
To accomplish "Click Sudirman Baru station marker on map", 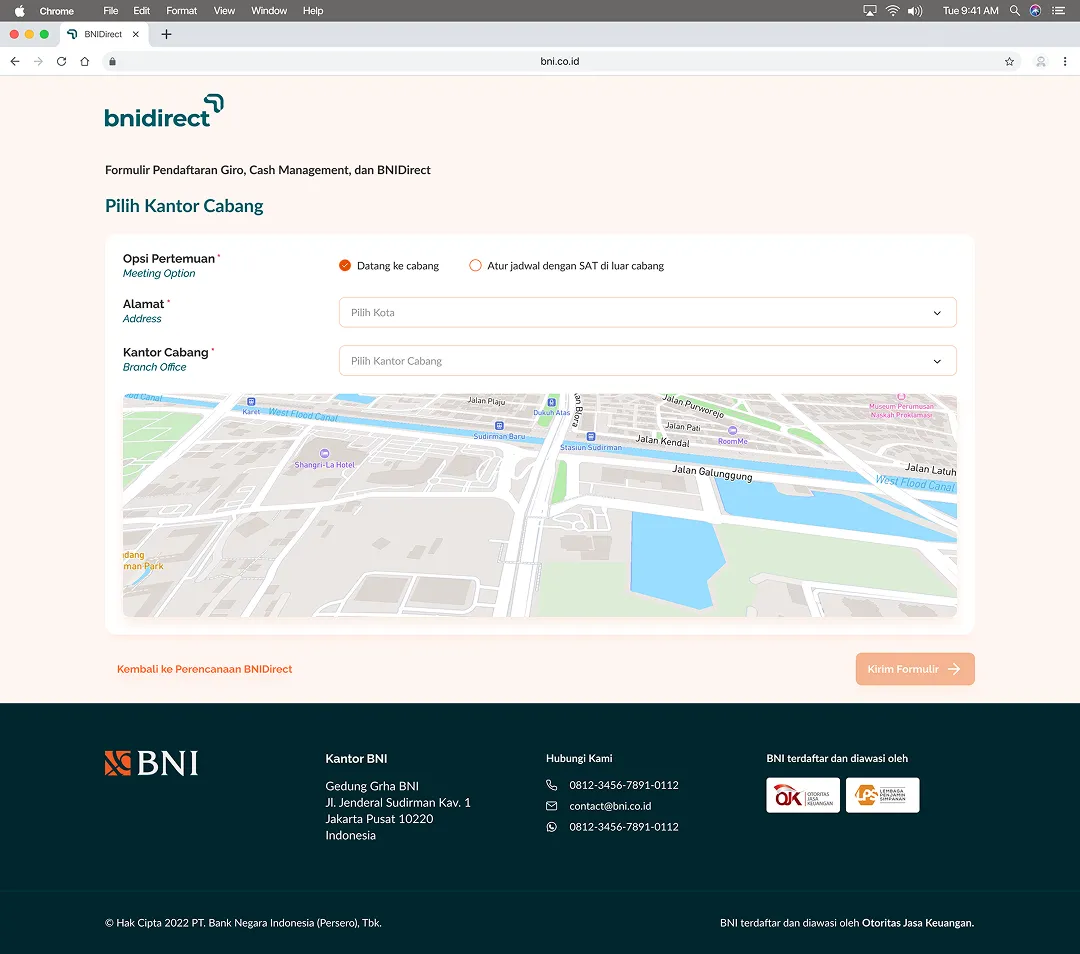I will point(499,426).
